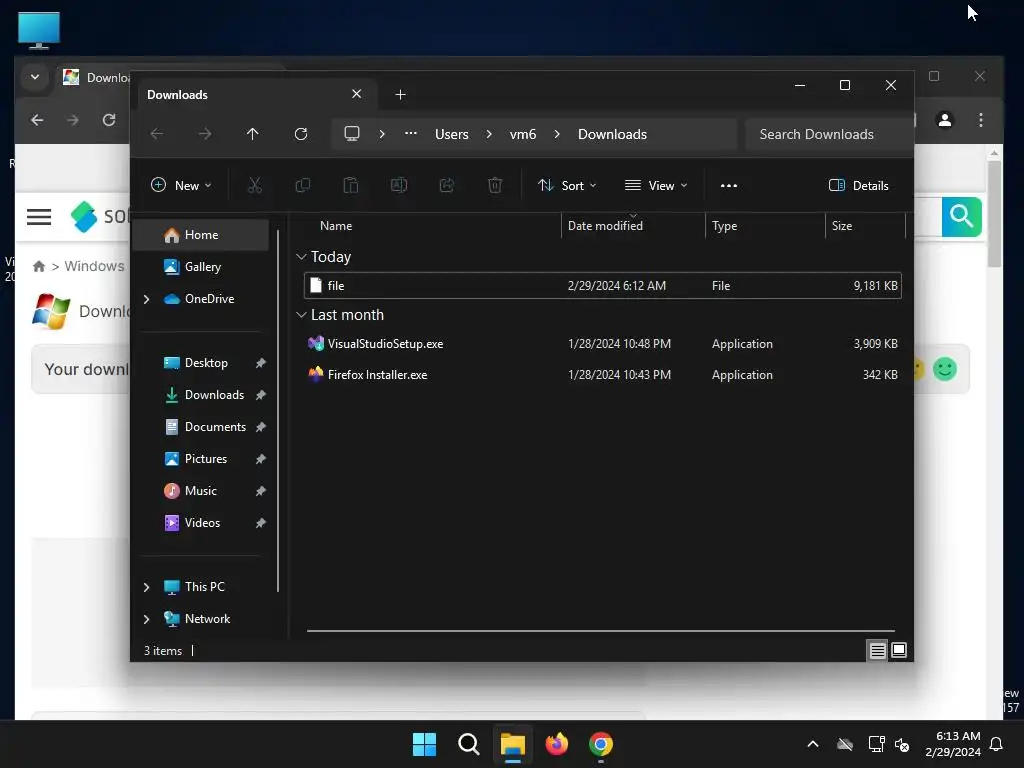
Task: Open the View dropdown
Action: [x=656, y=185]
